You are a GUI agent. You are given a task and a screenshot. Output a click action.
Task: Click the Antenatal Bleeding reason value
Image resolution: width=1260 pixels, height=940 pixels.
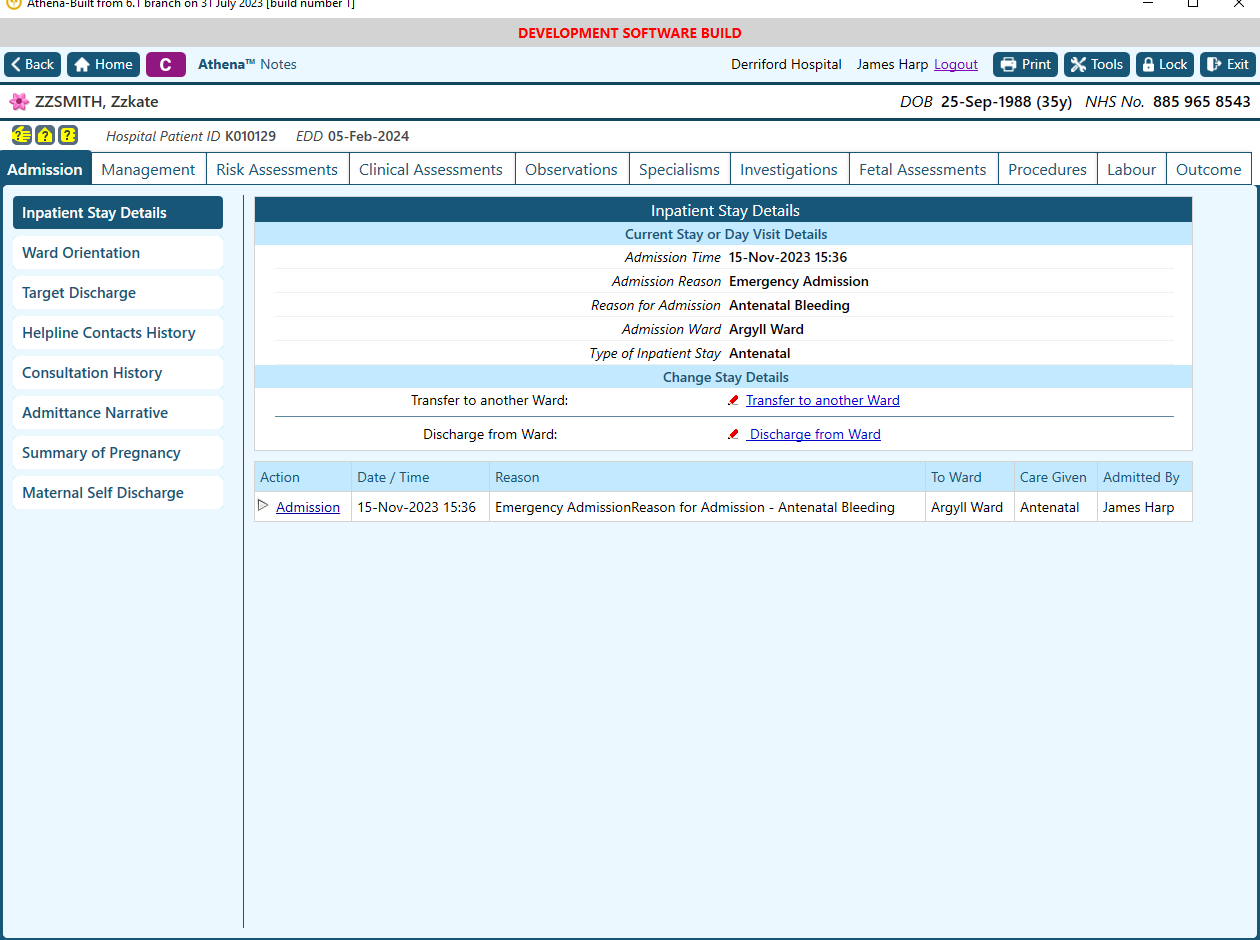tap(789, 305)
